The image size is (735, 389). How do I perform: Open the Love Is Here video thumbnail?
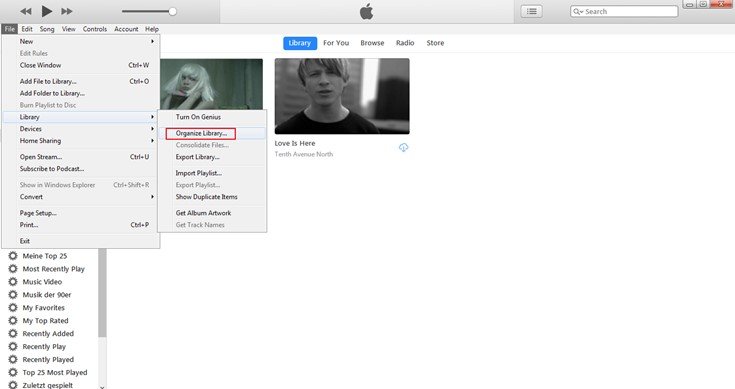pyautogui.click(x=342, y=96)
